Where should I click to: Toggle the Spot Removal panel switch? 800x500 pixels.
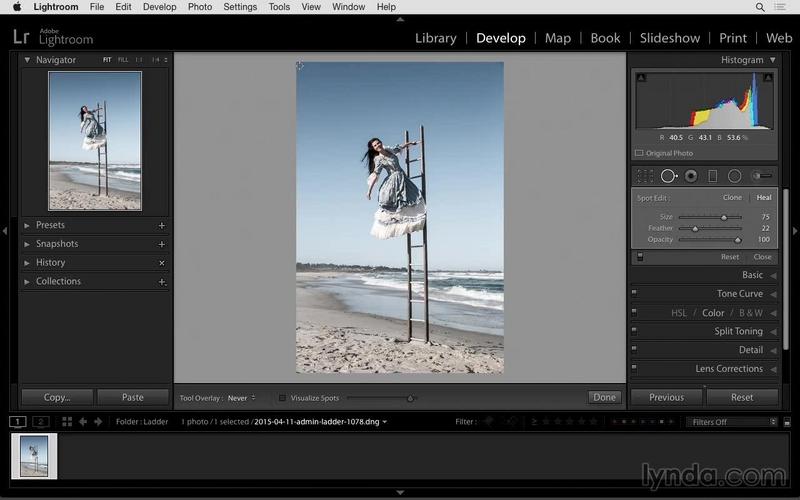coord(640,257)
